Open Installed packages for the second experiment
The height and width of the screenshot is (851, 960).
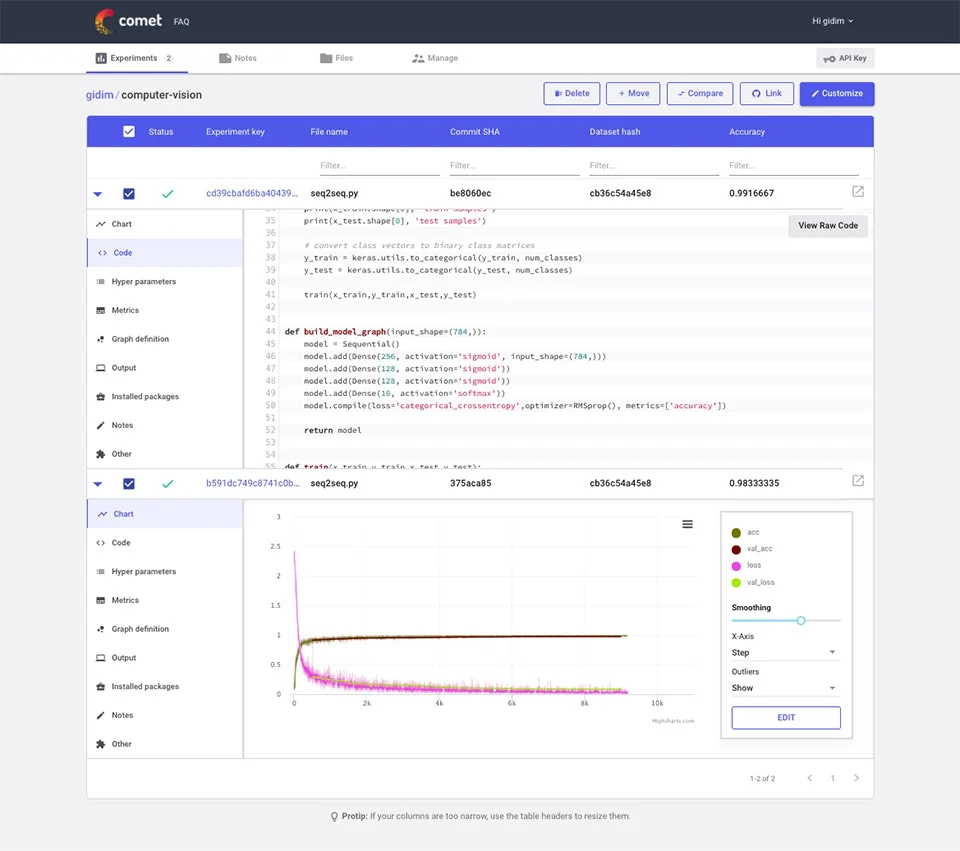click(x=145, y=686)
